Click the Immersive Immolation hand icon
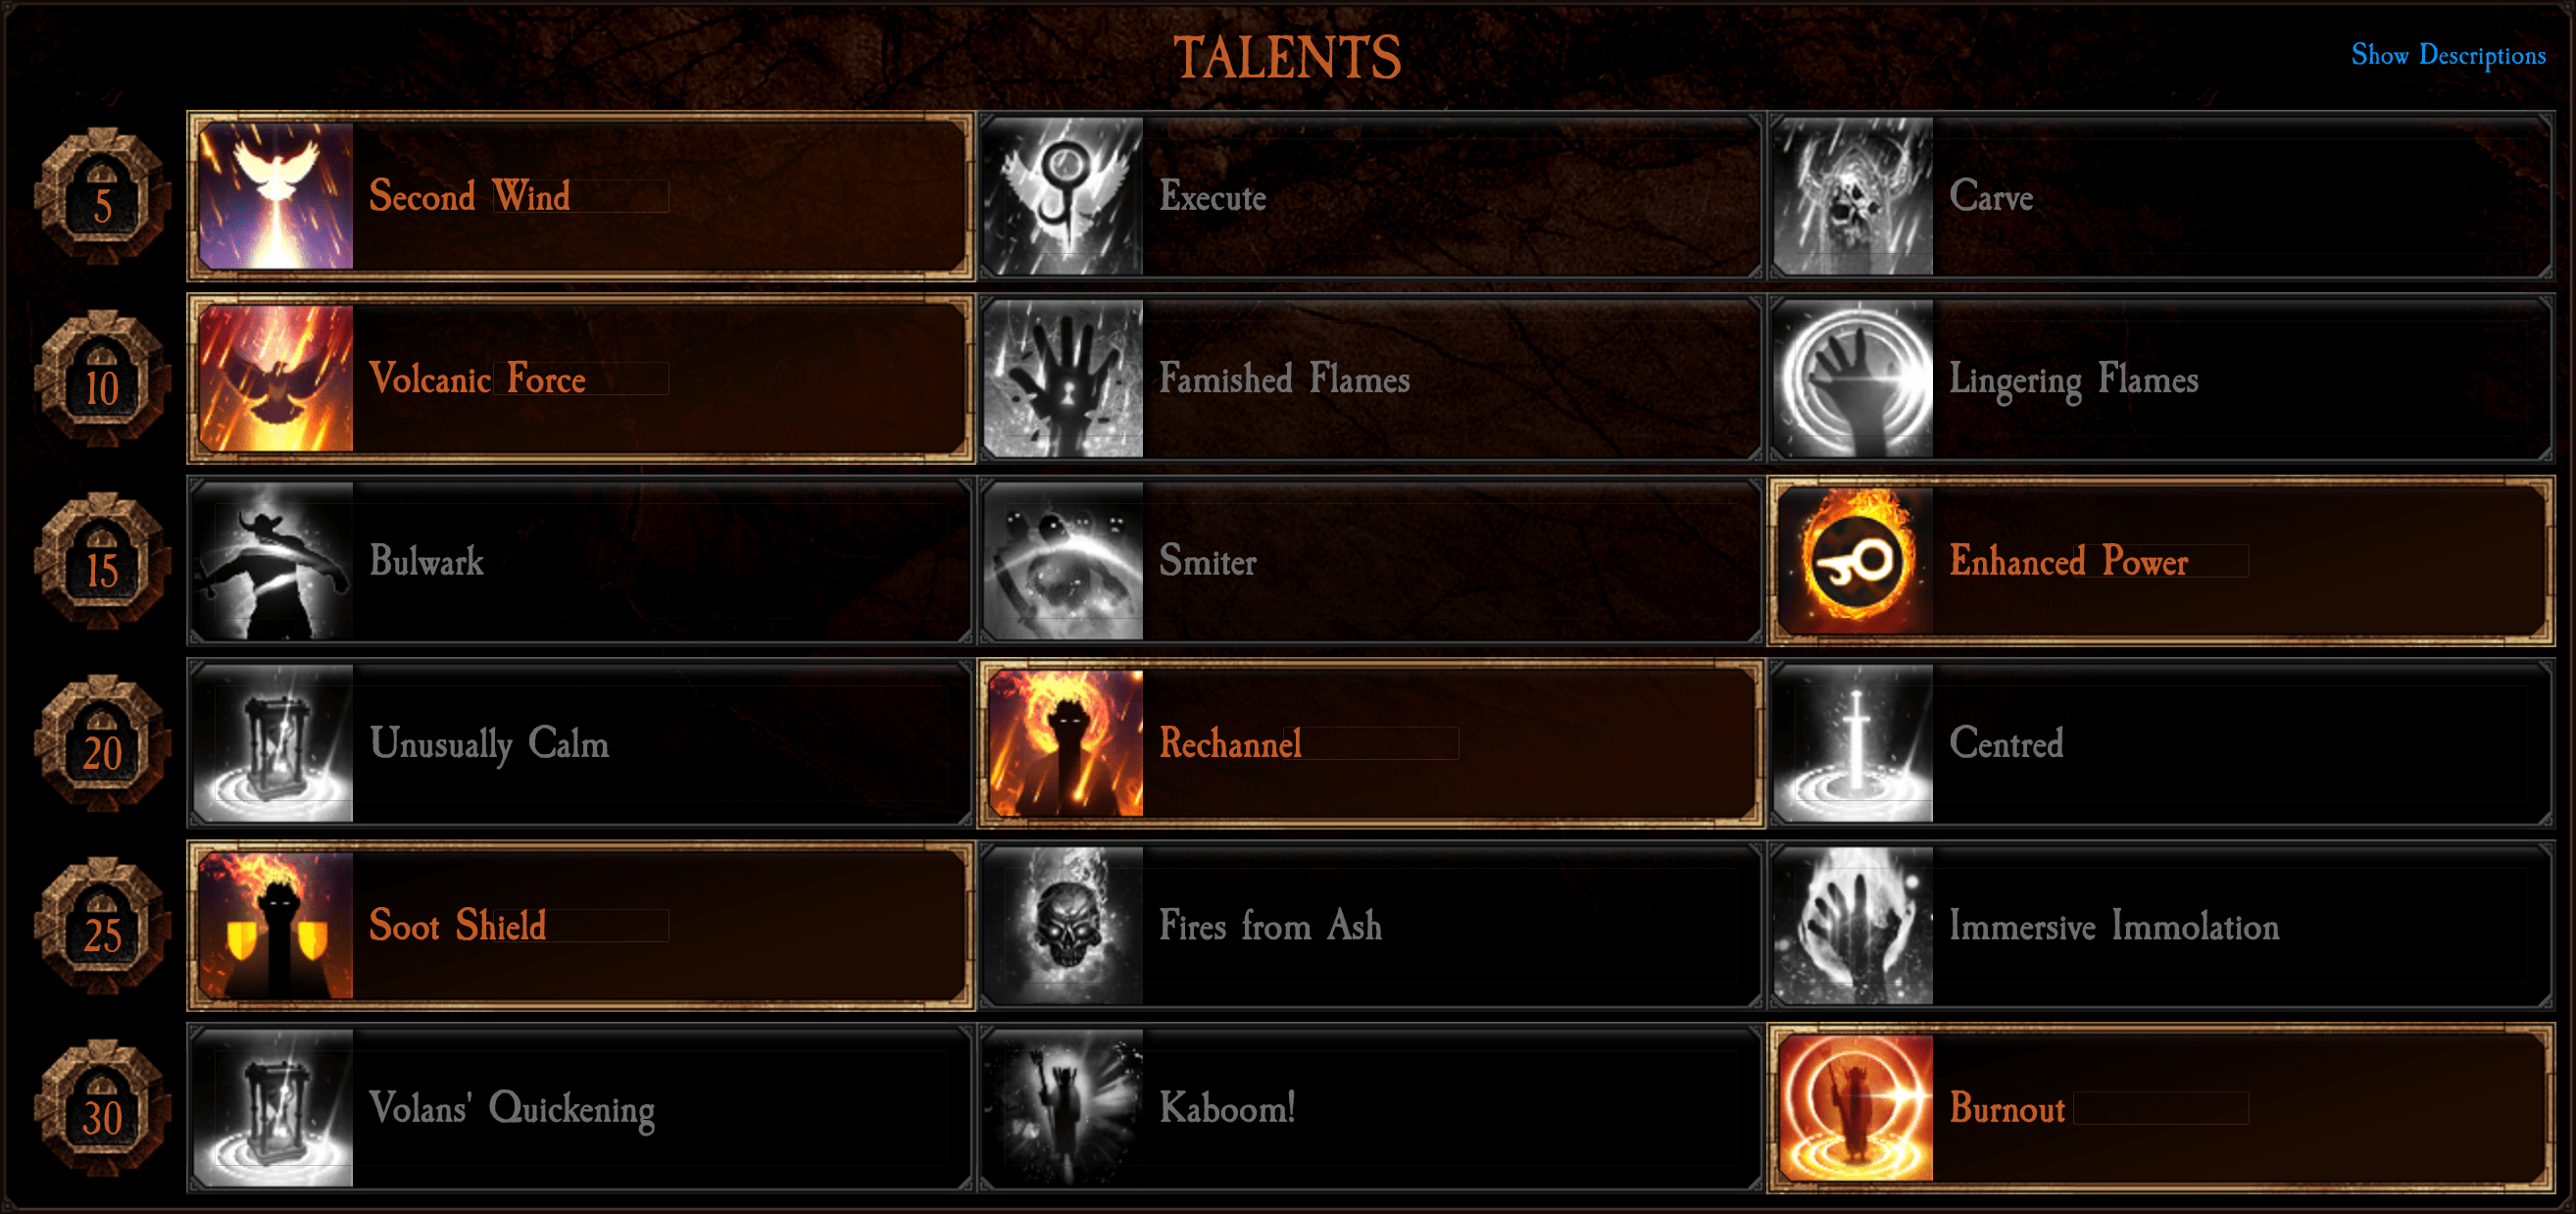The height and width of the screenshot is (1214, 2576). pyautogui.click(x=1854, y=926)
